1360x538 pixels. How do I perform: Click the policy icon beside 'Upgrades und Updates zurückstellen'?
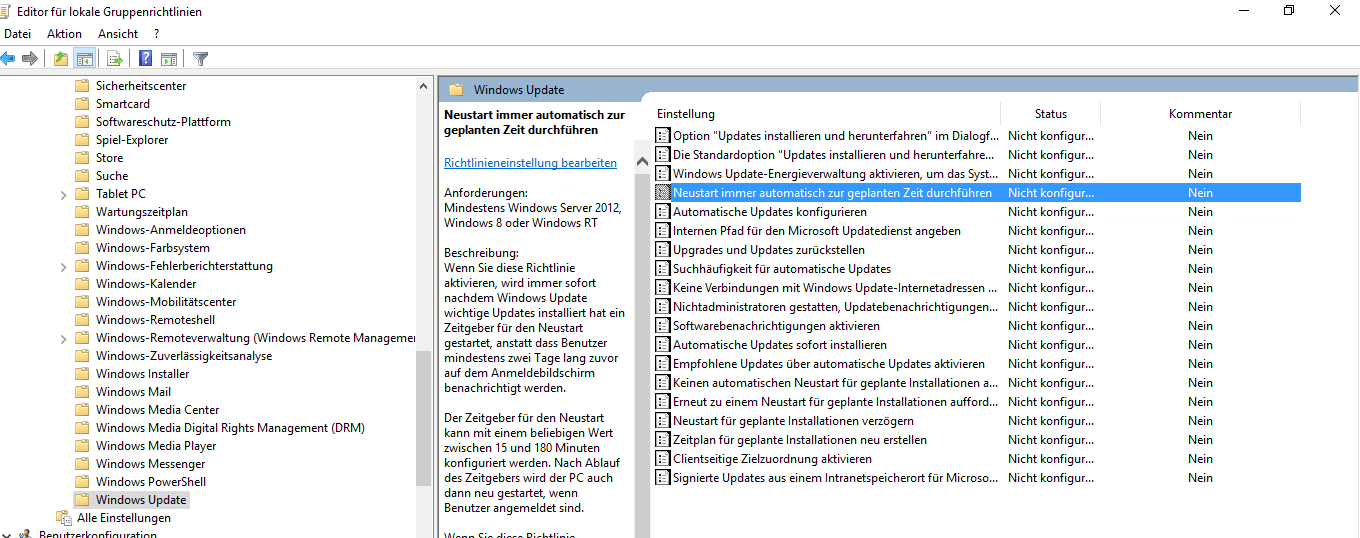662,250
